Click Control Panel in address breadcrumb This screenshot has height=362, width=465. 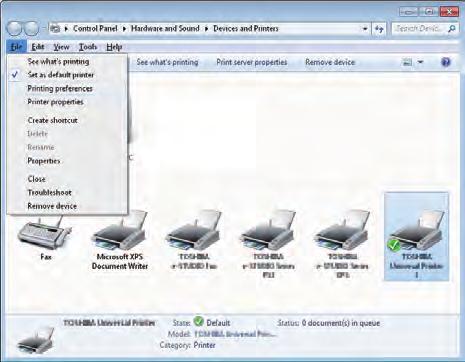point(95,29)
